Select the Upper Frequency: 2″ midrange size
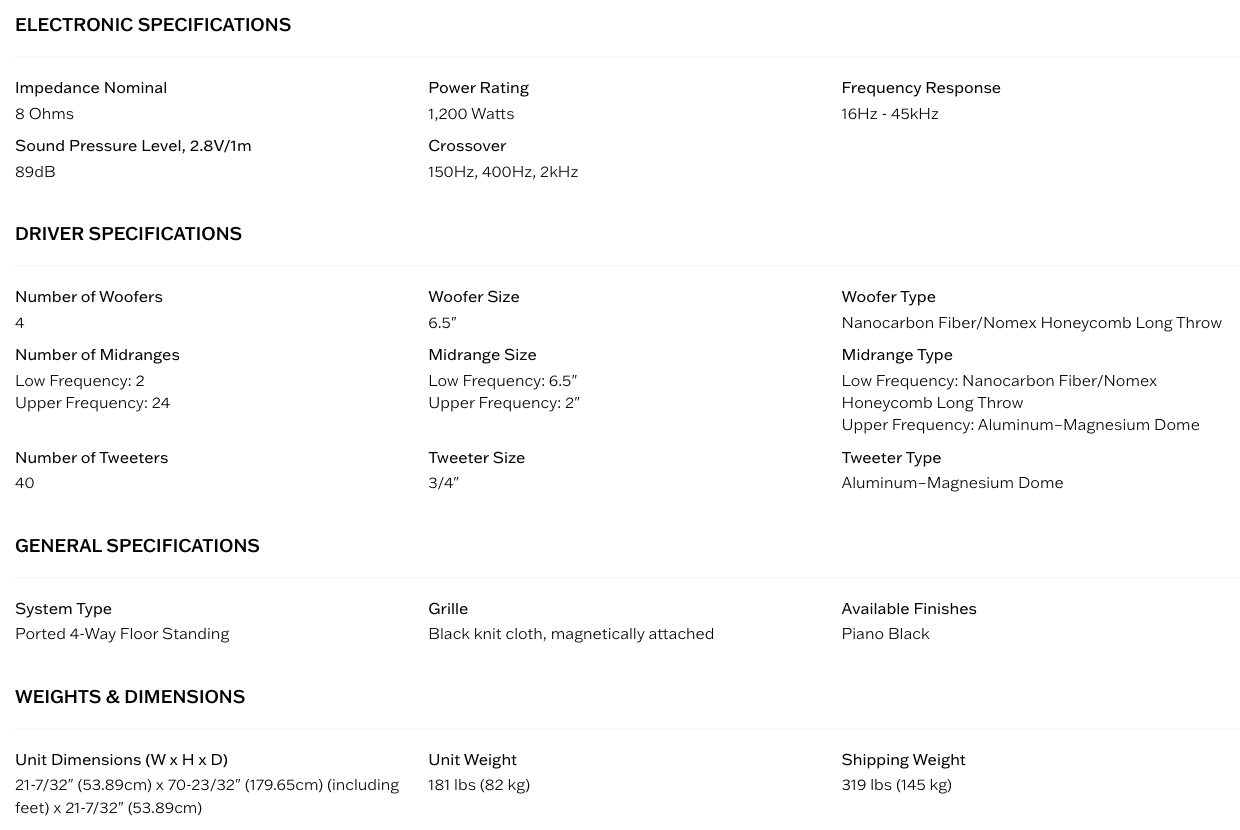The image size is (1240, 830). click(x=504, y=402)
